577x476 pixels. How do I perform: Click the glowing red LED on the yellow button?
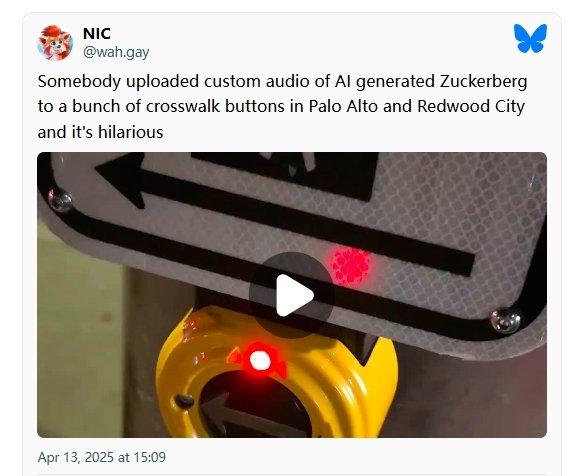[x=260, y=360]
